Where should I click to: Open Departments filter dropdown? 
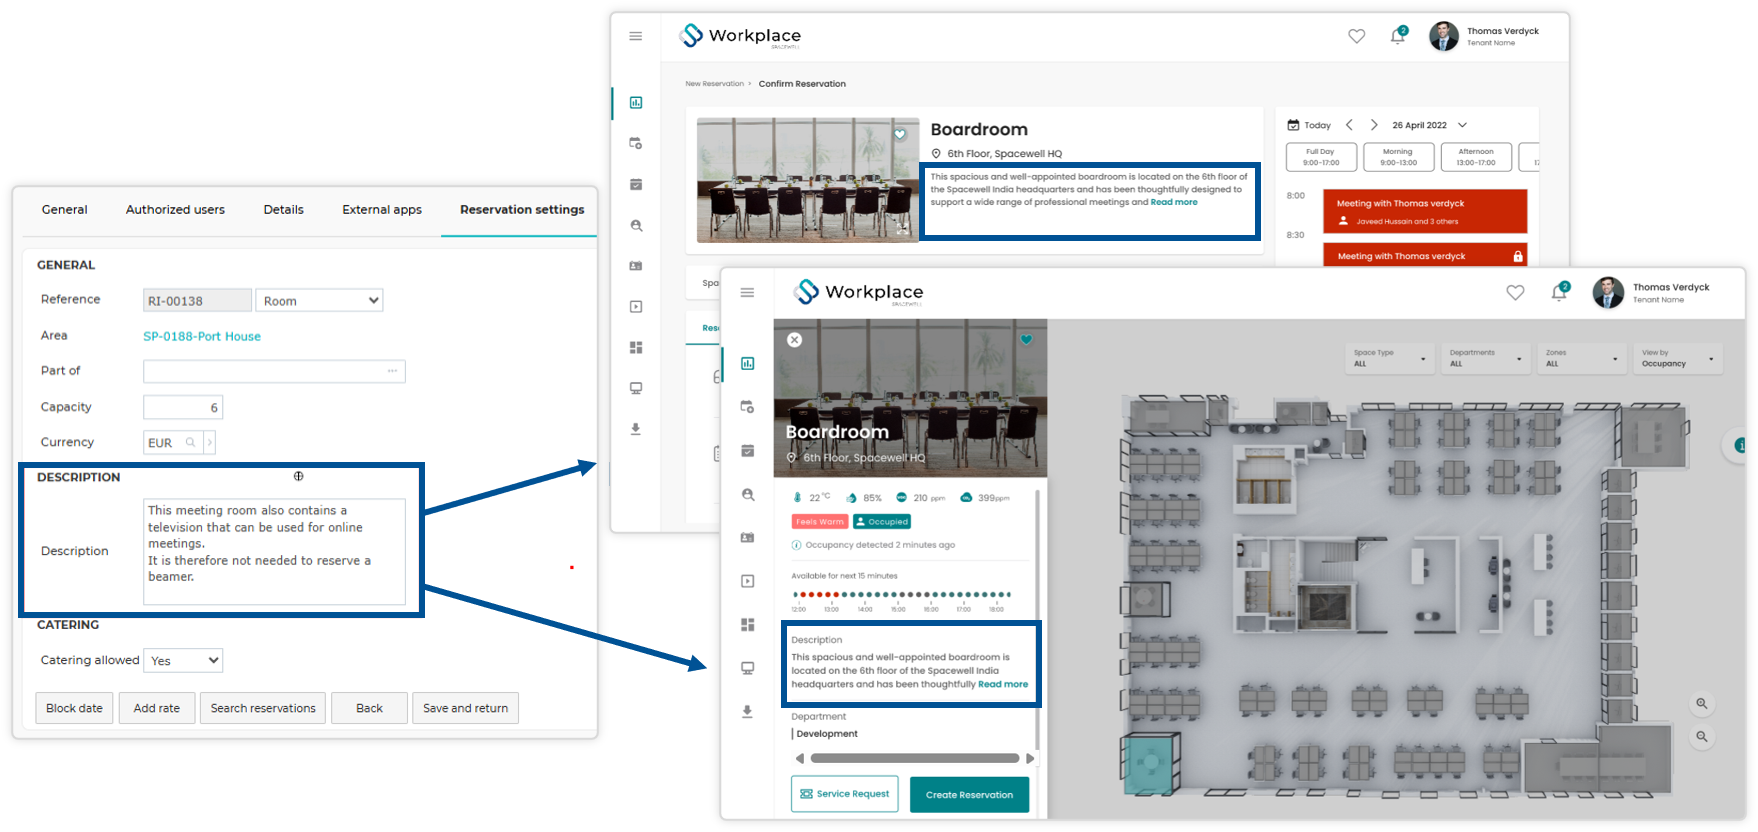click(1486, 358)
